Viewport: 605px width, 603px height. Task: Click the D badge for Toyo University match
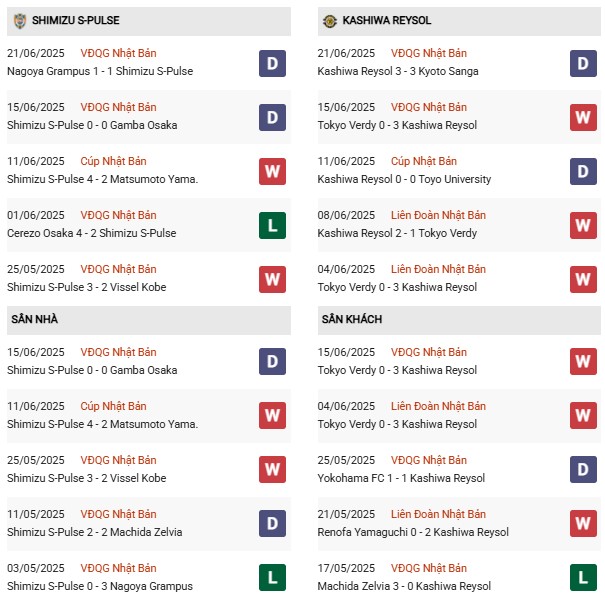tap(583, 171)
